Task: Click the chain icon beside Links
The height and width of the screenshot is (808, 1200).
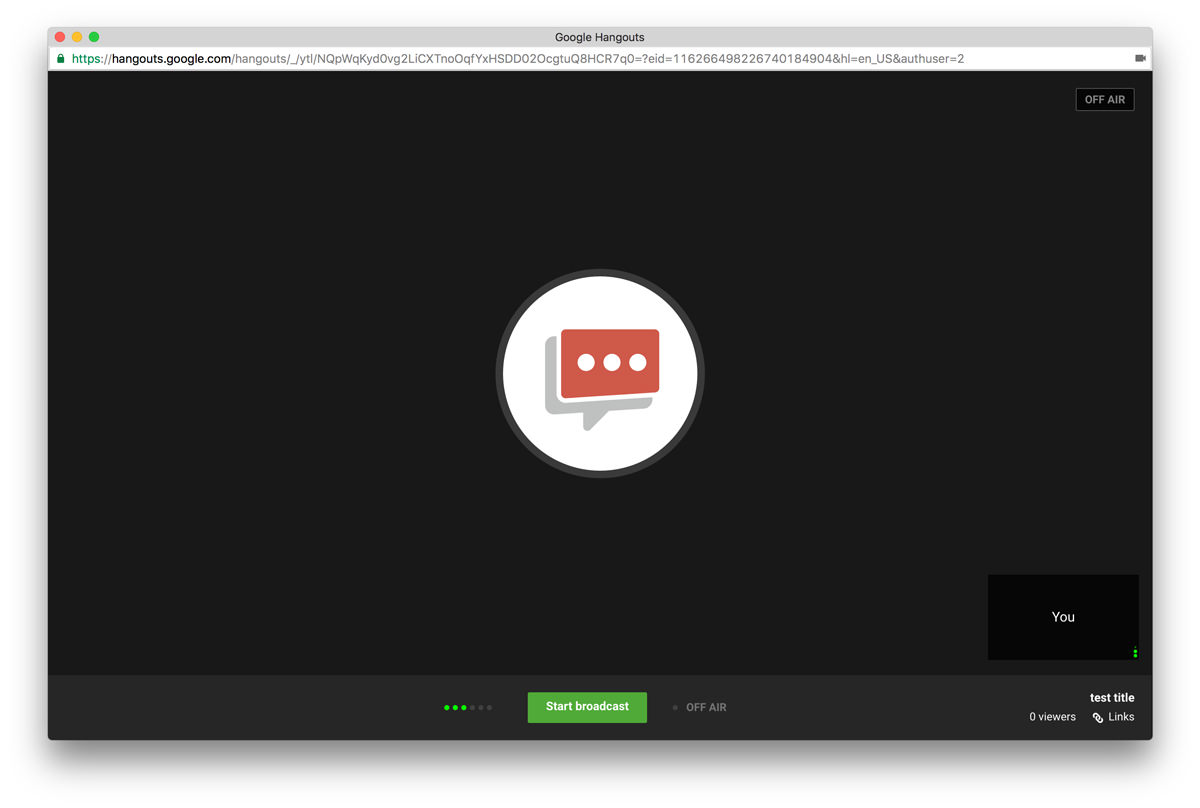Action: click(x=1097, y=717)
